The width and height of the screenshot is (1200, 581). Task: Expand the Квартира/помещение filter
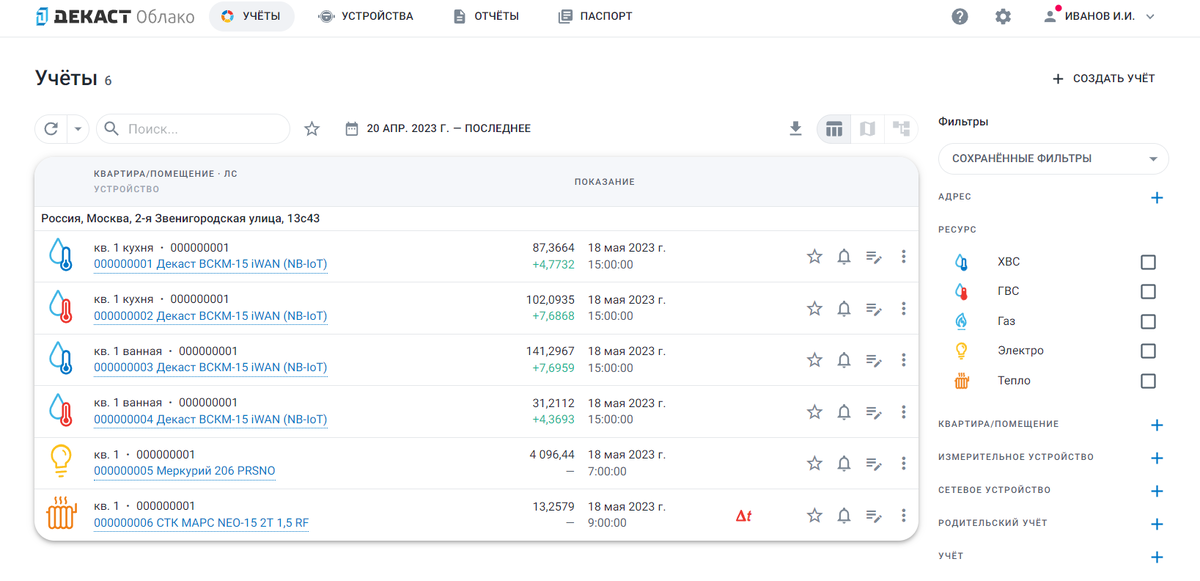1157,425
